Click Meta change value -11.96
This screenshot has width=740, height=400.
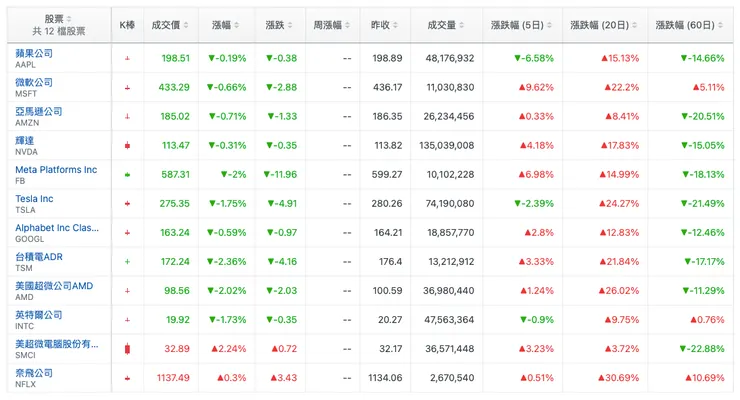point(280,175)
